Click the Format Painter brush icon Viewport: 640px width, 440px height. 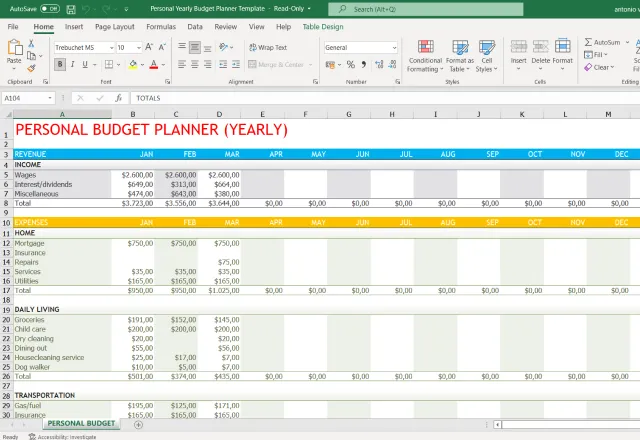31,68
